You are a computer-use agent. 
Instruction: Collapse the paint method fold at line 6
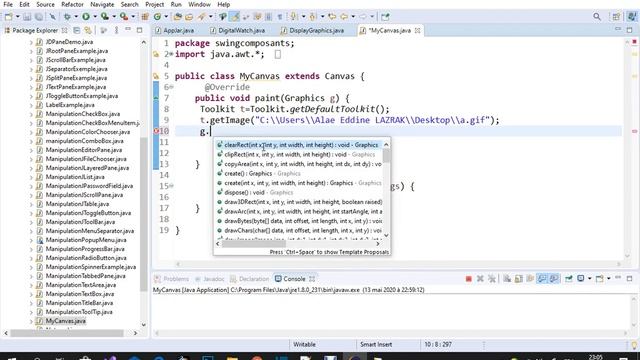172,87
